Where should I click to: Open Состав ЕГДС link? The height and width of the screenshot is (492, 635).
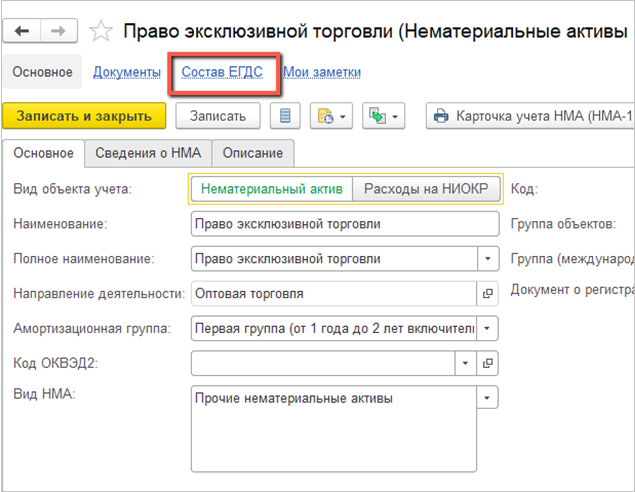pyautogui.click(x=222, y=72)
